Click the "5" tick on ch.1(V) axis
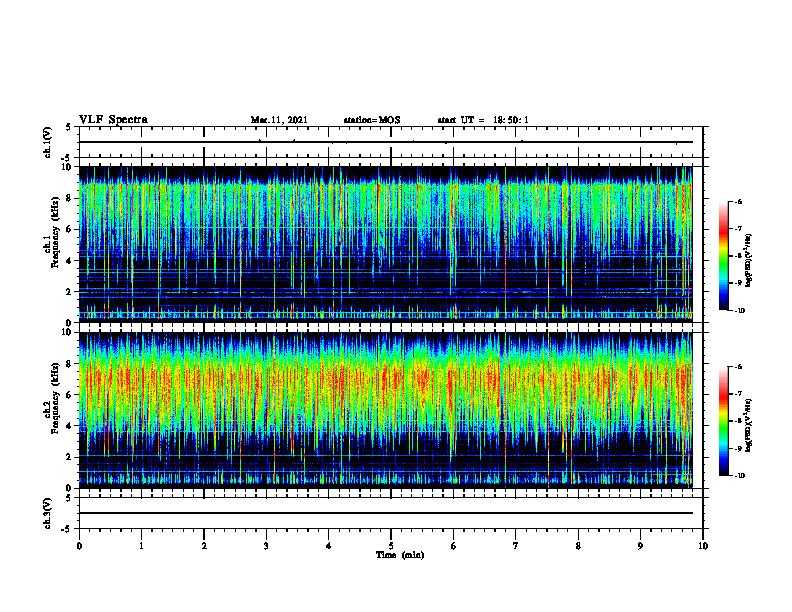792x612 pixels. [68, 127]
